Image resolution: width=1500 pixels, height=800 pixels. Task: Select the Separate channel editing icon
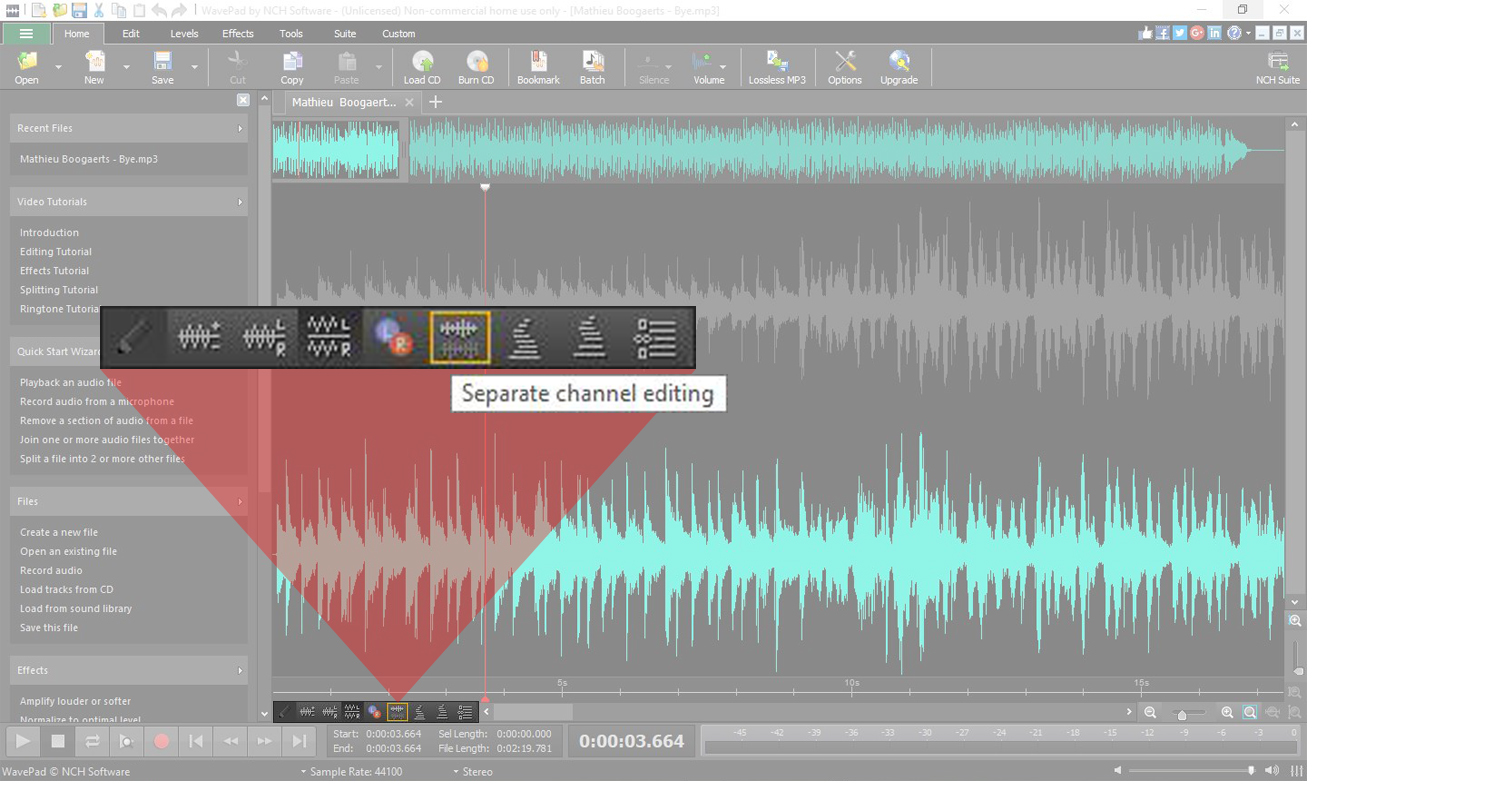(x=459, y=337)
